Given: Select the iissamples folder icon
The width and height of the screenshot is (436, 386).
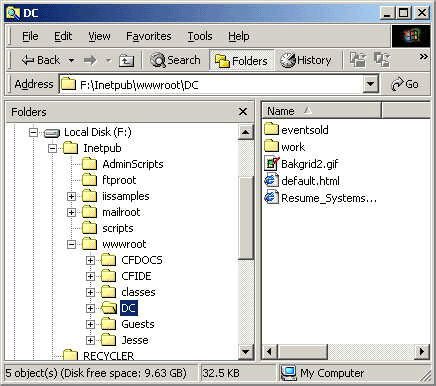Looking at the screenshot, I should (89, 196).
